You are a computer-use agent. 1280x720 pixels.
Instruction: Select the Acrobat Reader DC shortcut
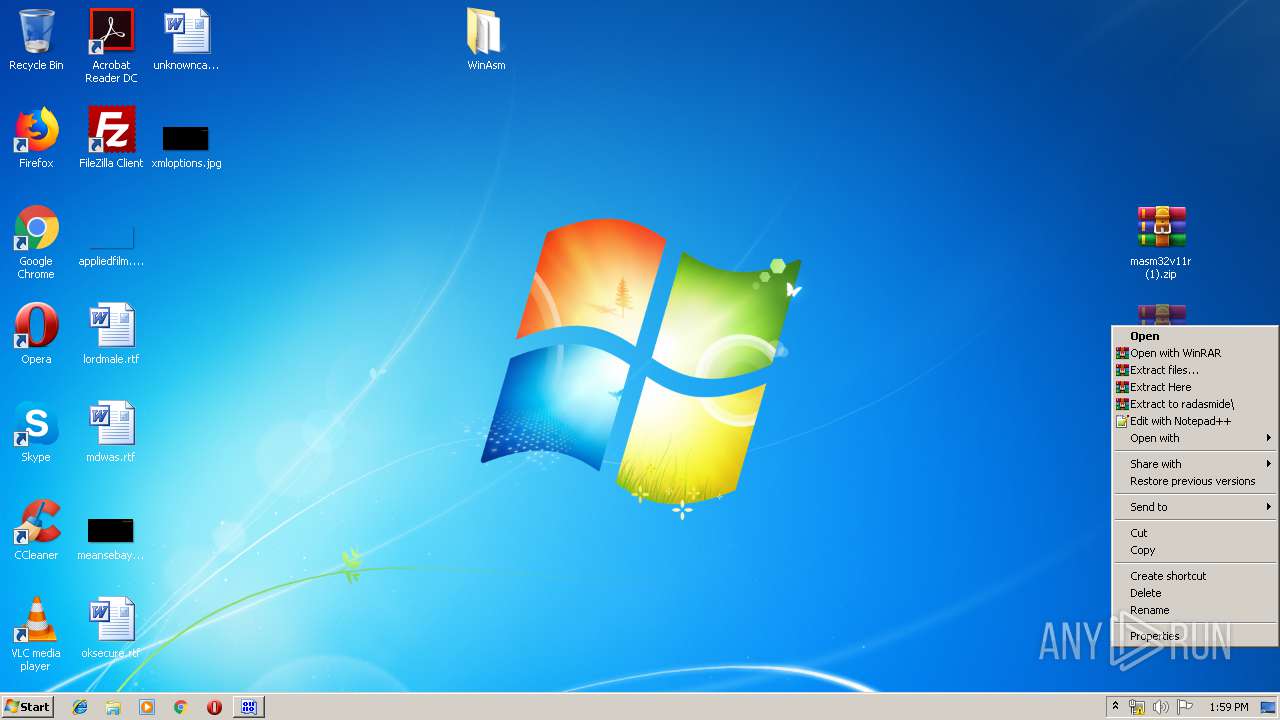(x=111, y=46)
